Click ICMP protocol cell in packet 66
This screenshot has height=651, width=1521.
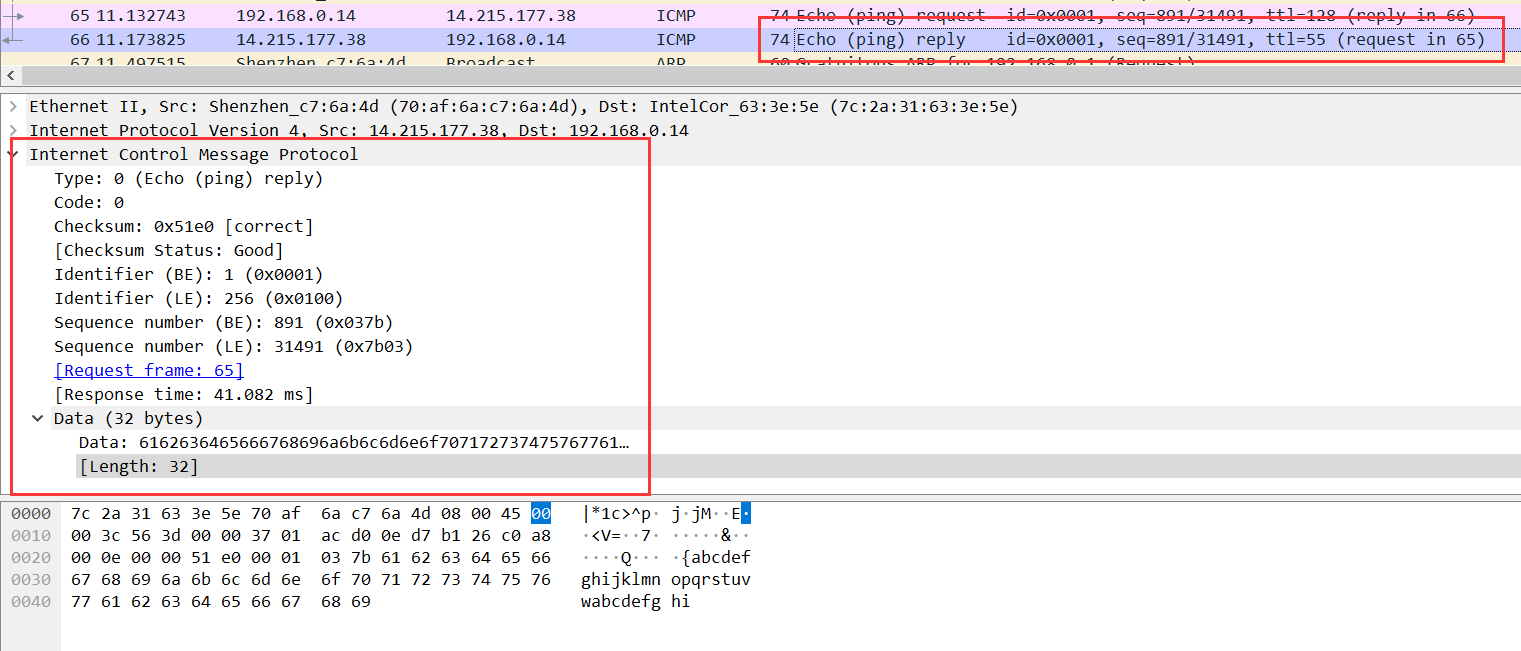676,40
